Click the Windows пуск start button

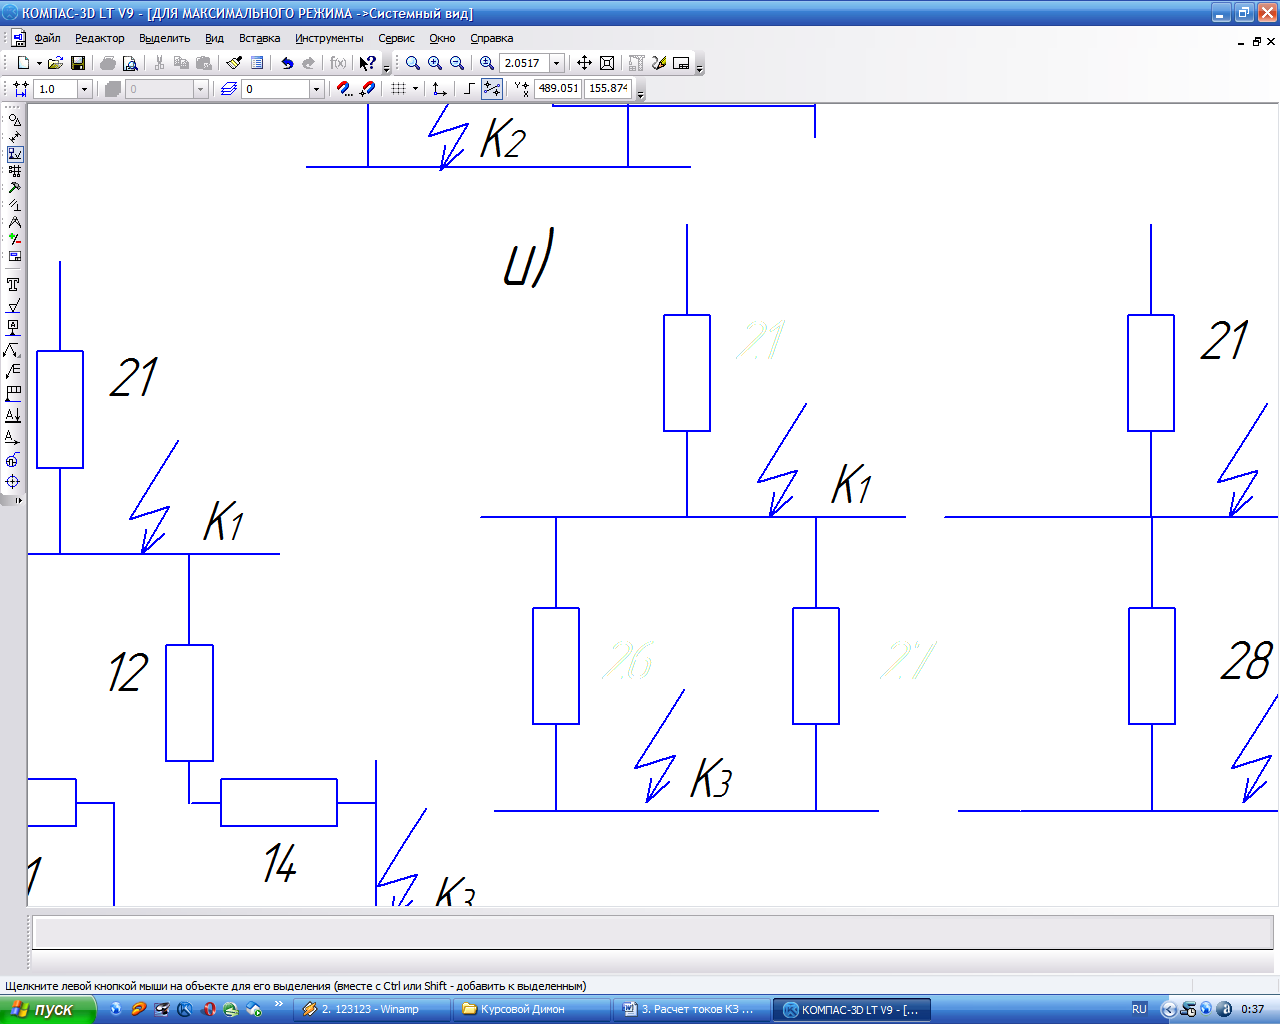coord(47,1009)
